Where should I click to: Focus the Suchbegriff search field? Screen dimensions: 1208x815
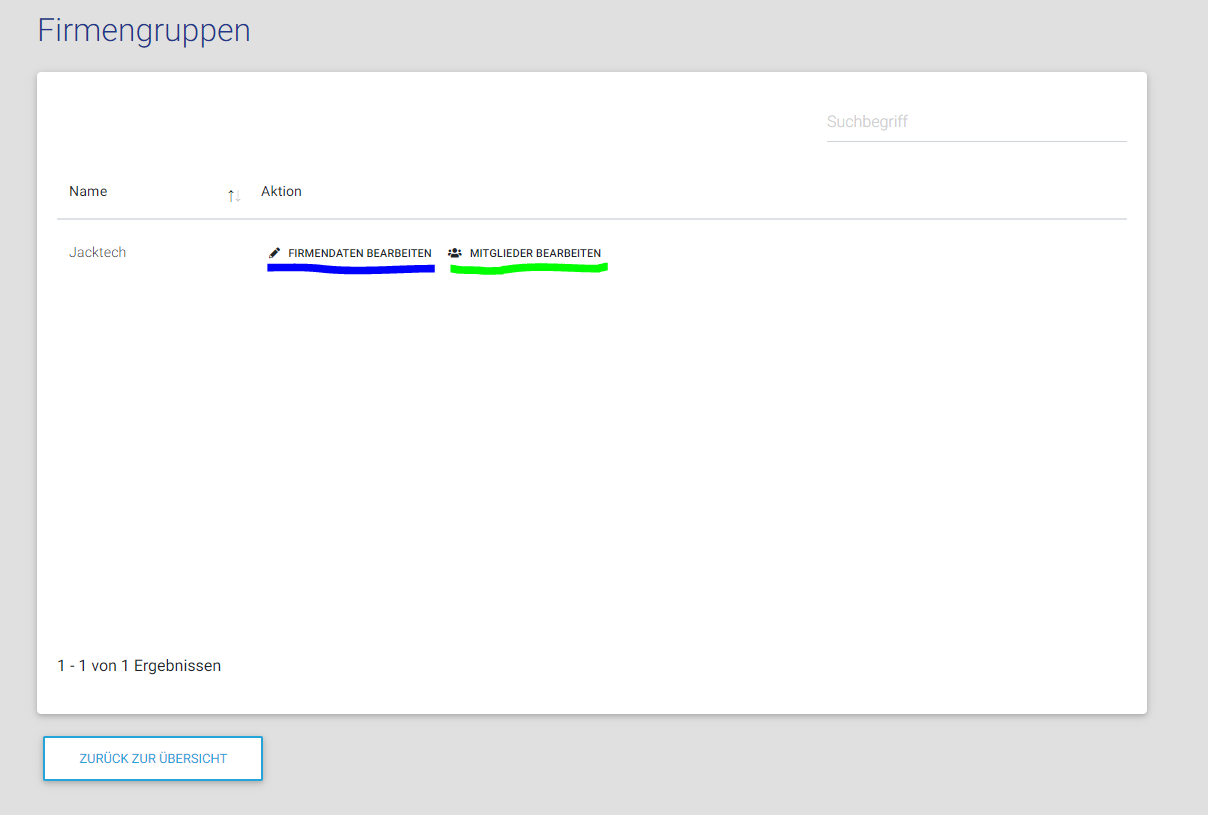pos(975,122)
